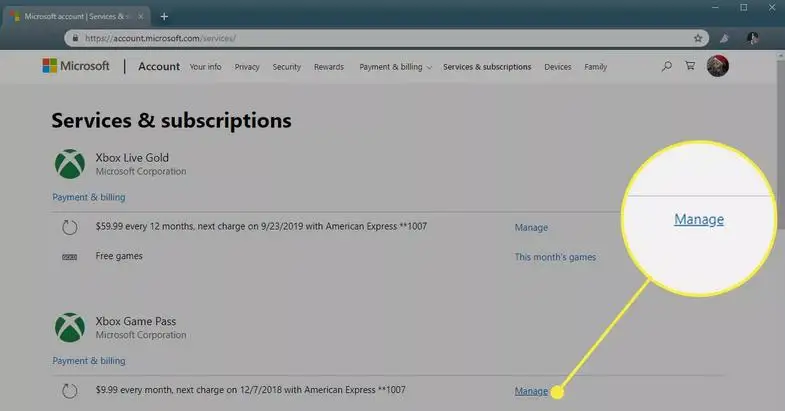Expand Payment & billing nav dropdown
The image size is (785, 411).
[396, 67]
